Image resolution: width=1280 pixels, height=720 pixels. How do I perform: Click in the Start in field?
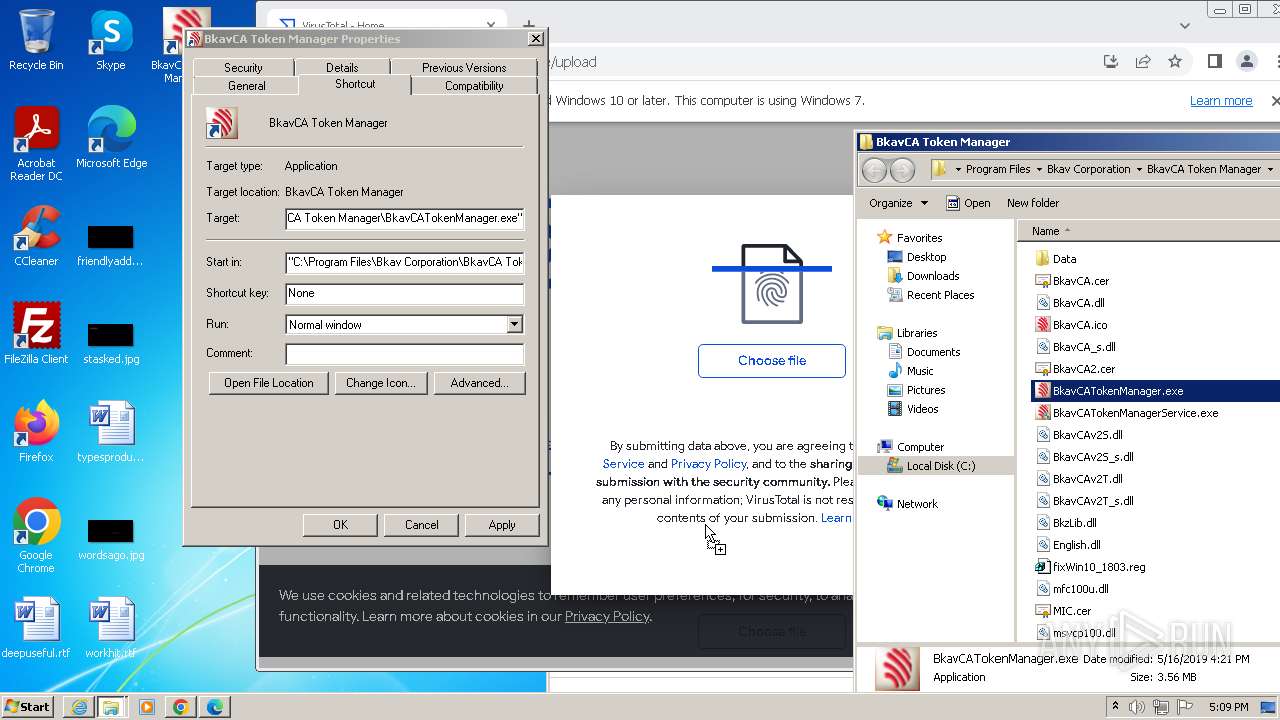[x=404, y=262]
